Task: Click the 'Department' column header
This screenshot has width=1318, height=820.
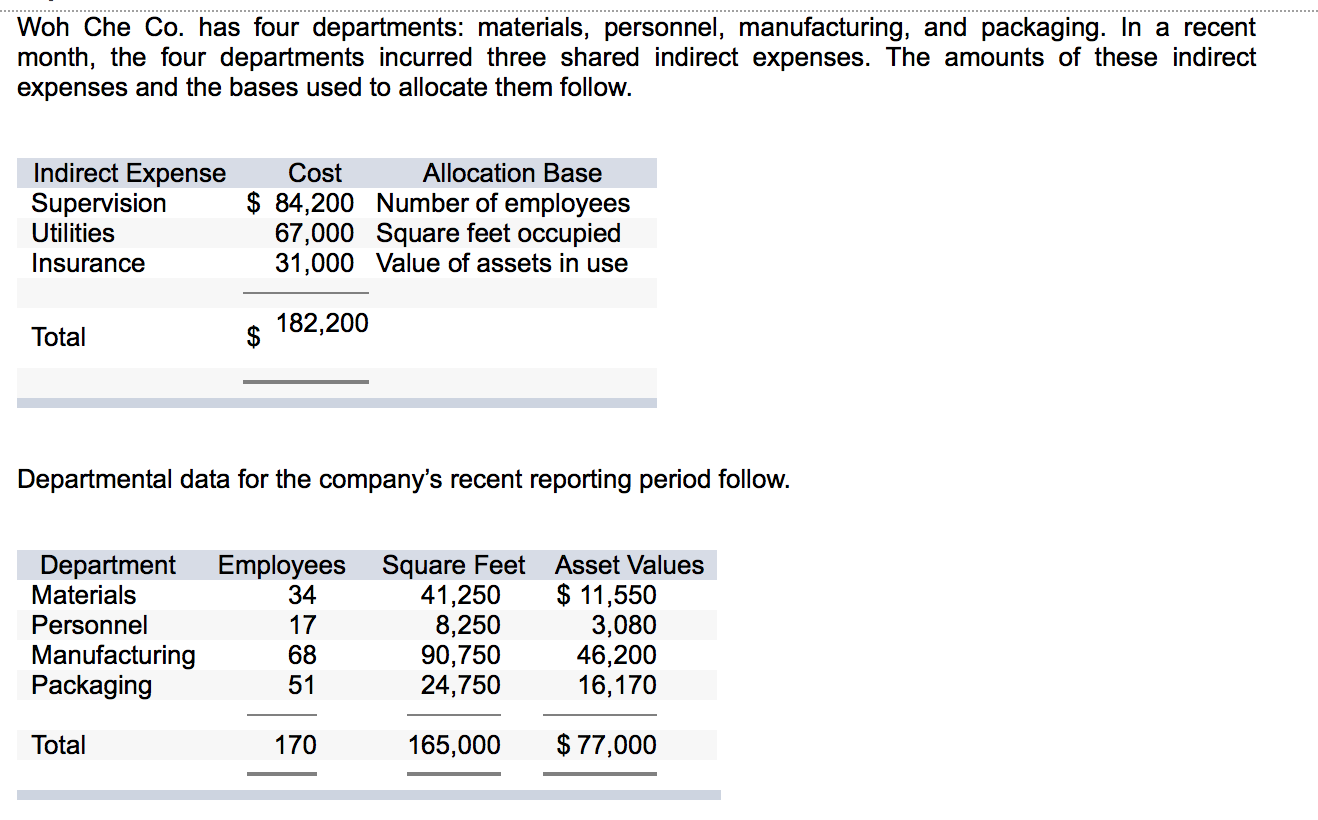Action: [x=108, y=565]
